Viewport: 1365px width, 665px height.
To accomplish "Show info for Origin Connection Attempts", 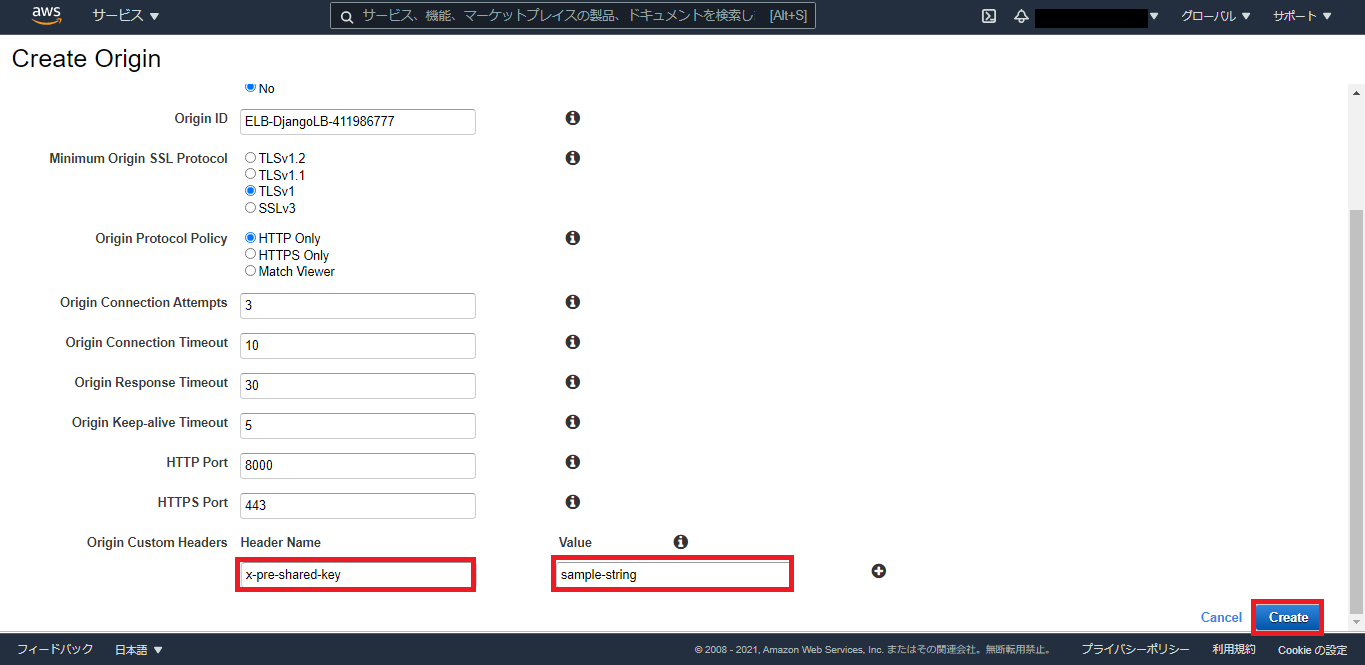I will coord(573,302).
